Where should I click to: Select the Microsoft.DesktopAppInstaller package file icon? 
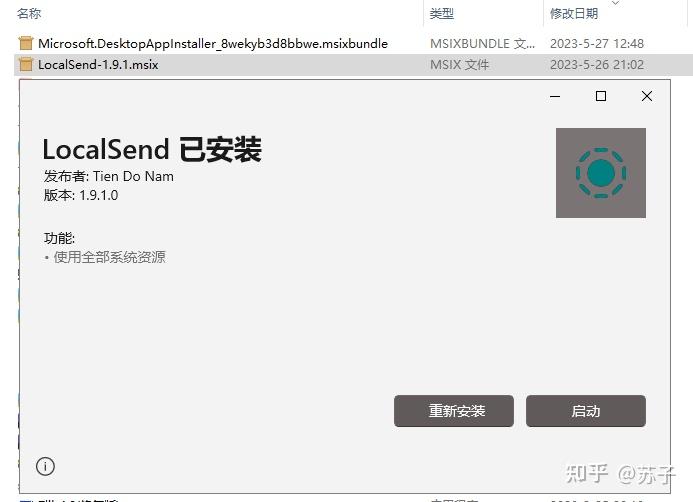coord(26,43)
